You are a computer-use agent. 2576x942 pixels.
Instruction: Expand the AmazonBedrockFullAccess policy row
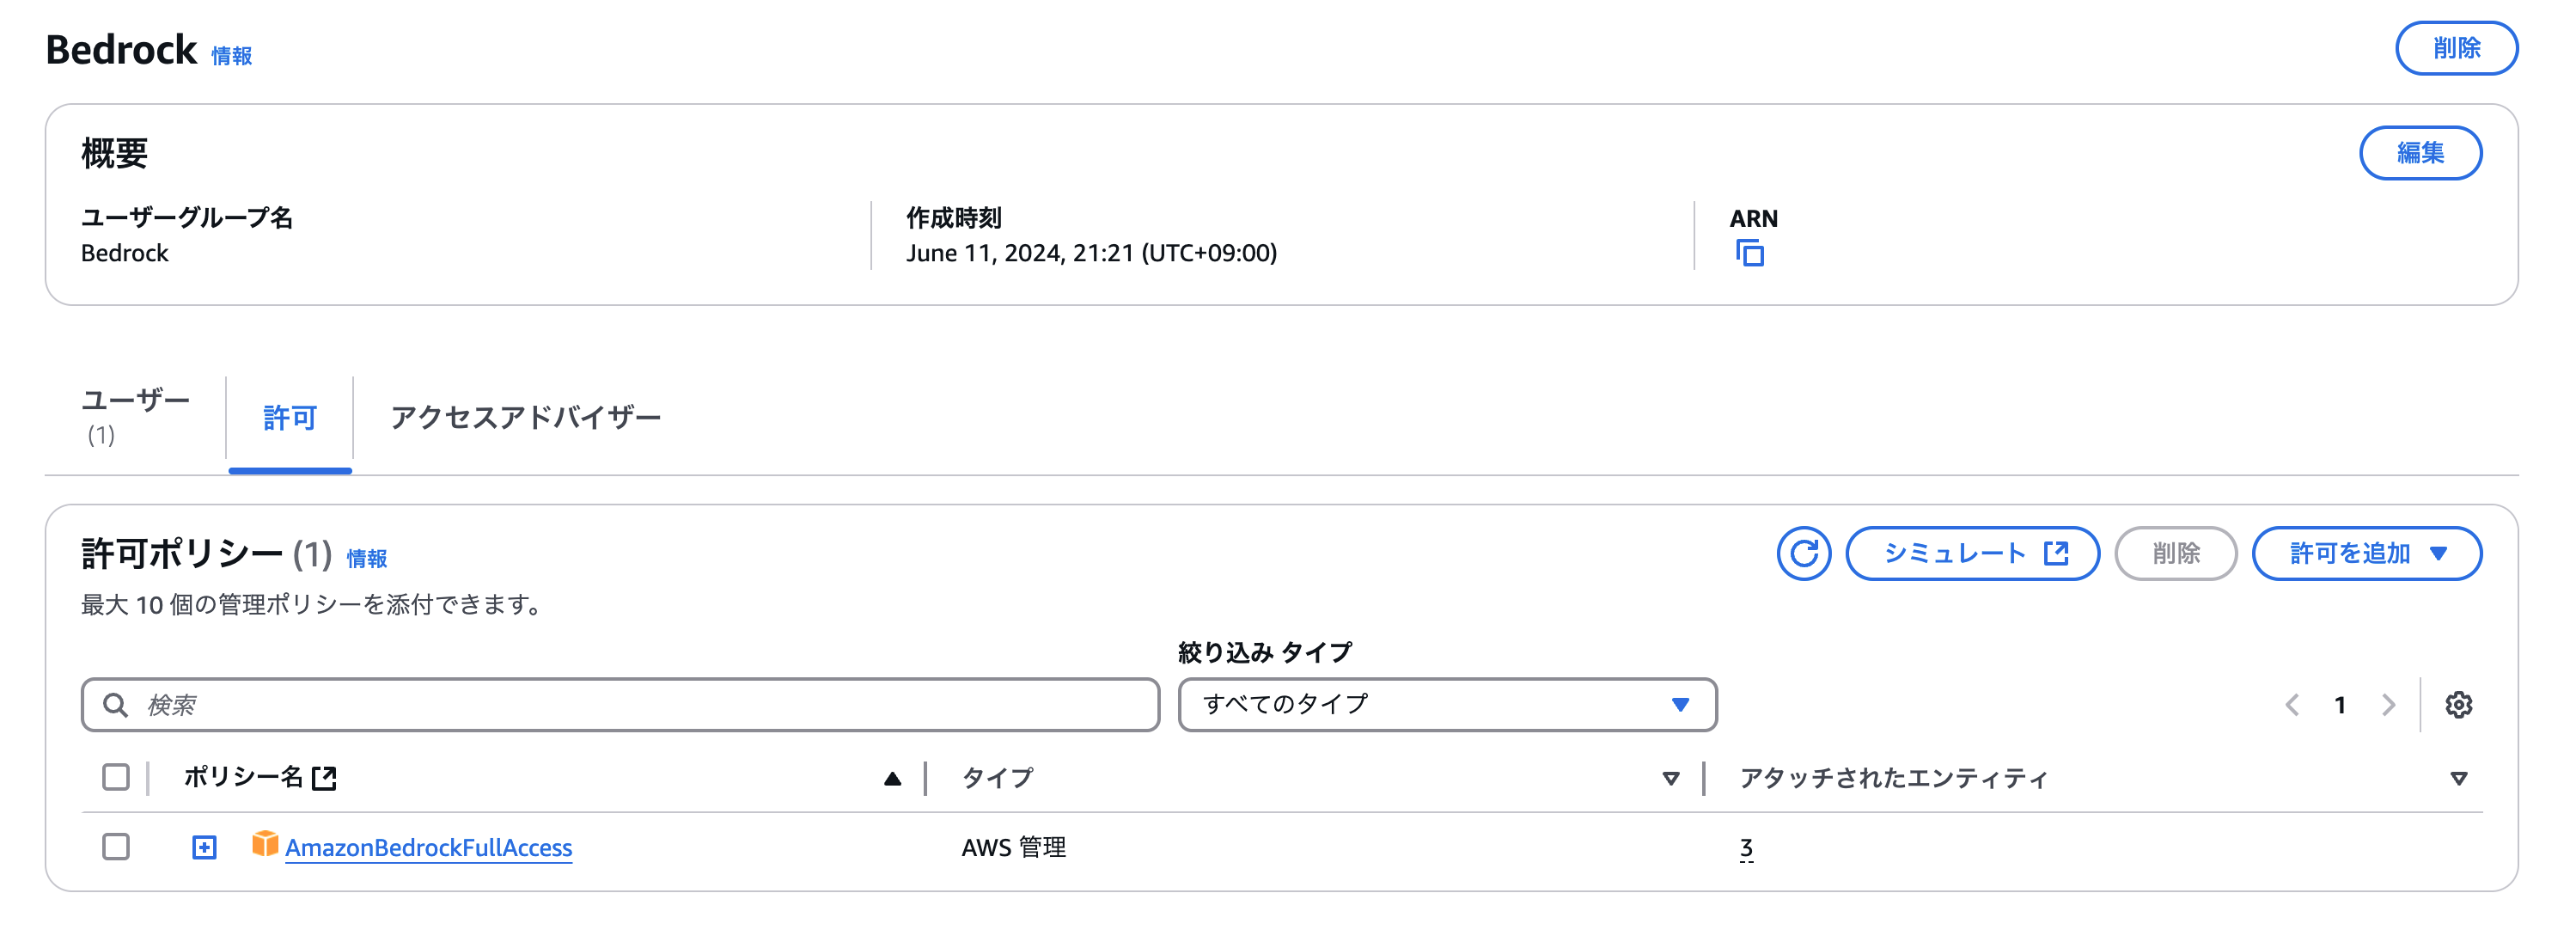point(204,847)
